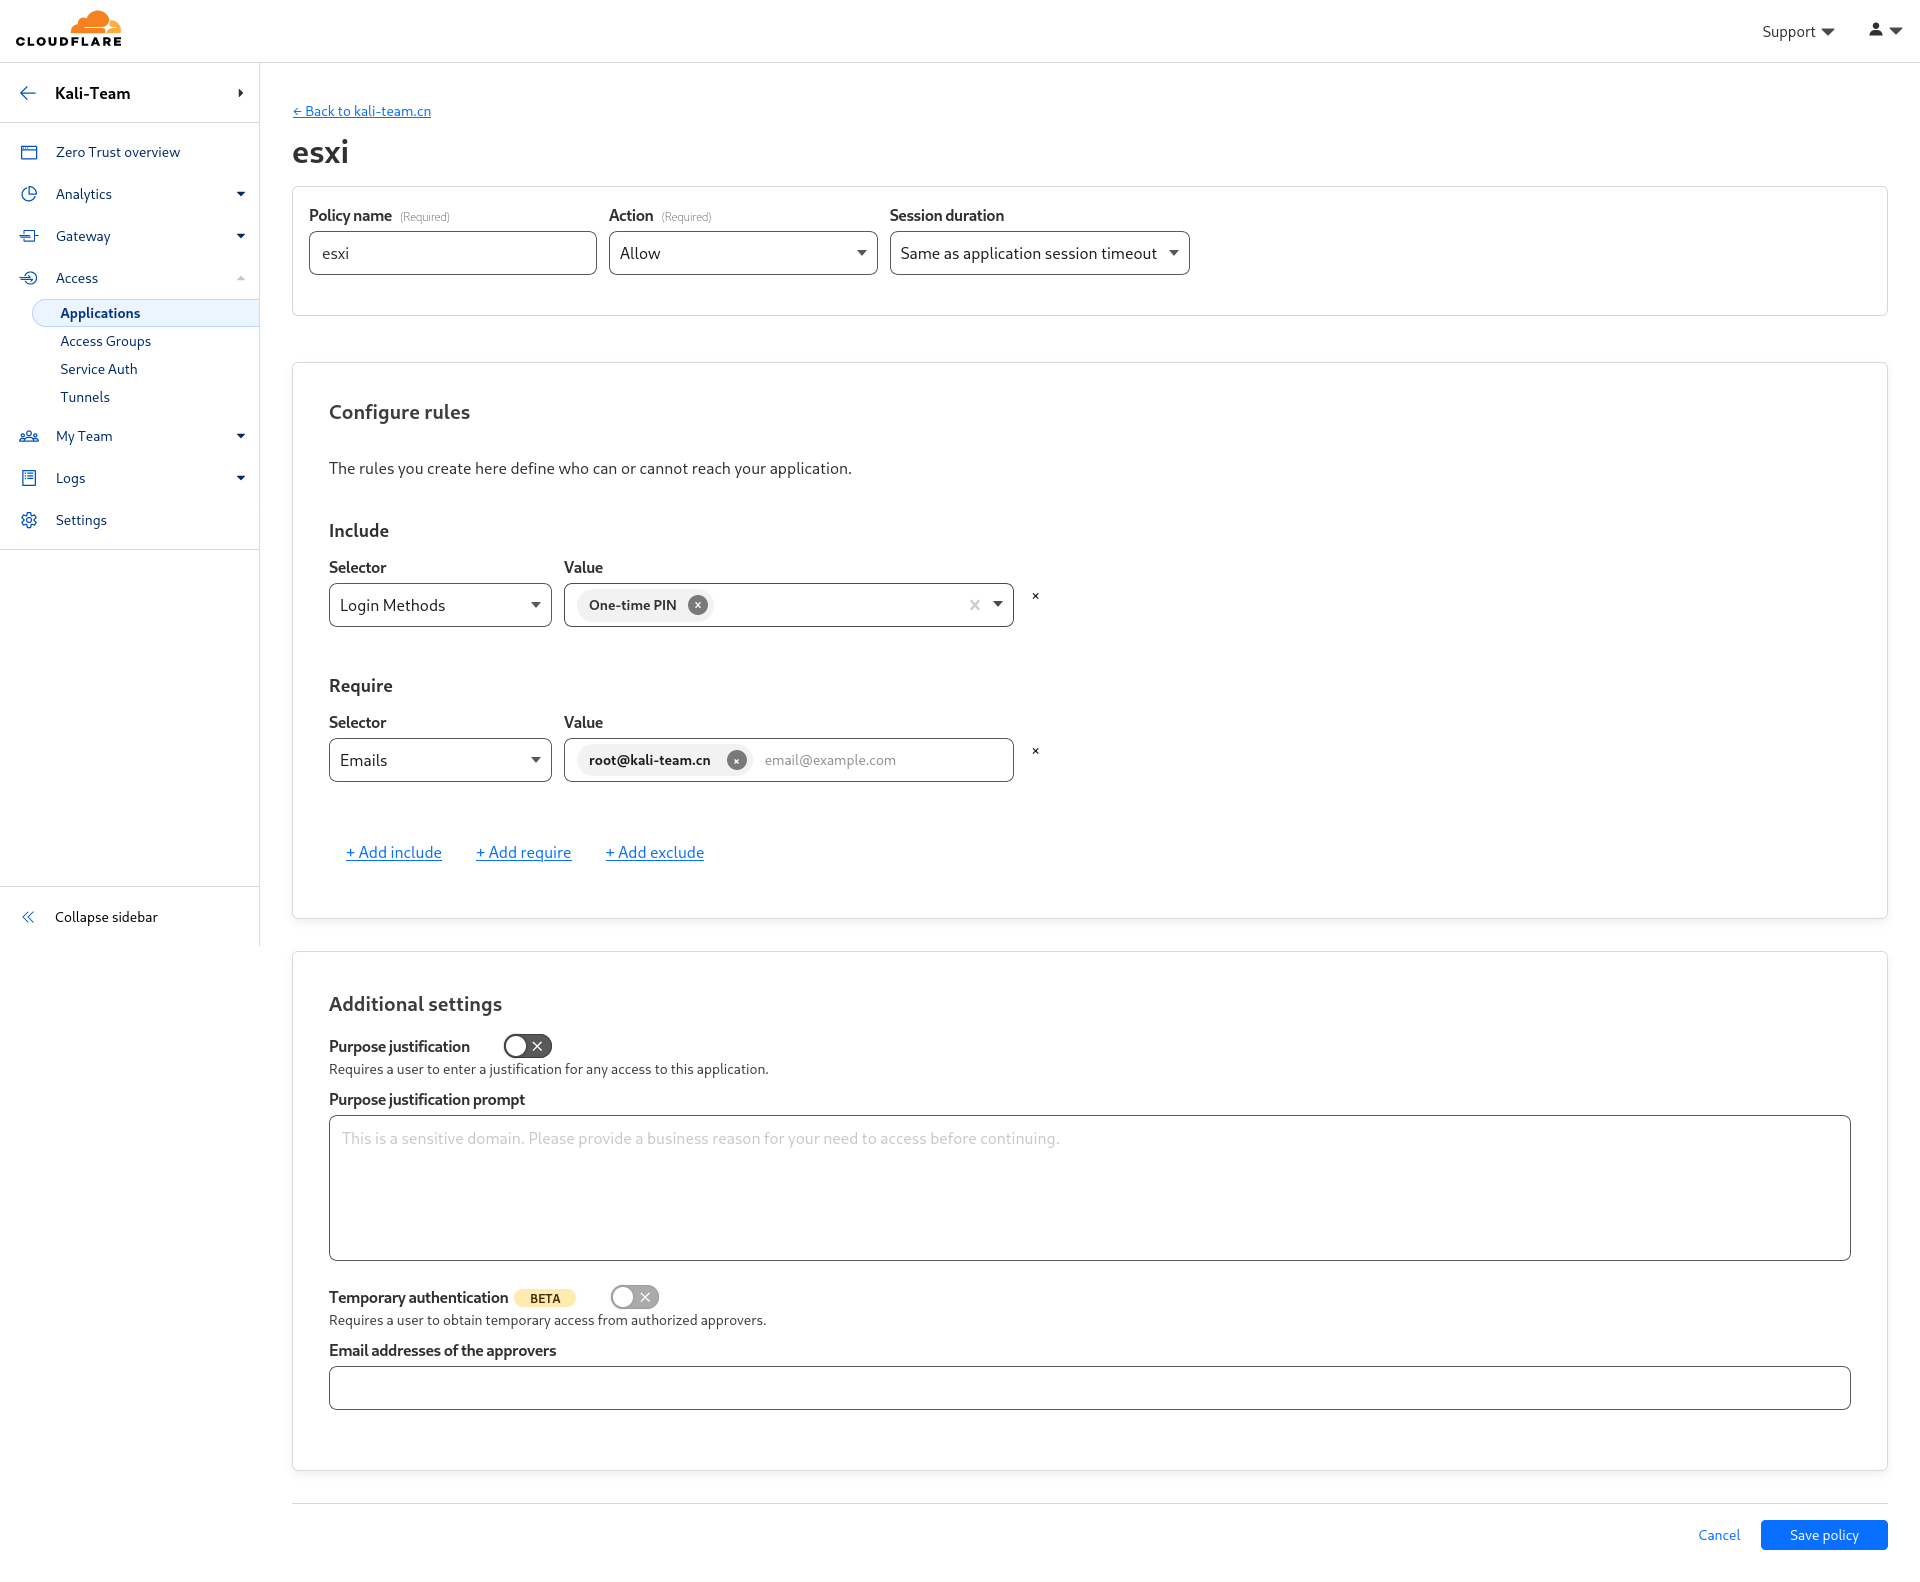Click the Cancel link
This screenshot has width=1920, height=1582.
(1719, 1535)
